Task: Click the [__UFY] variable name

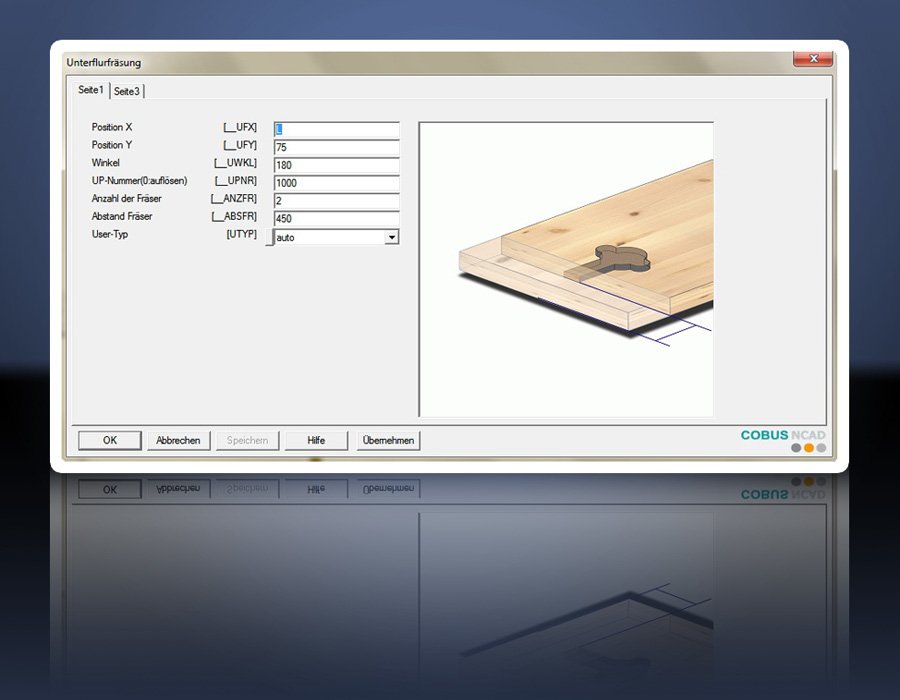Action: click(240, 145)
